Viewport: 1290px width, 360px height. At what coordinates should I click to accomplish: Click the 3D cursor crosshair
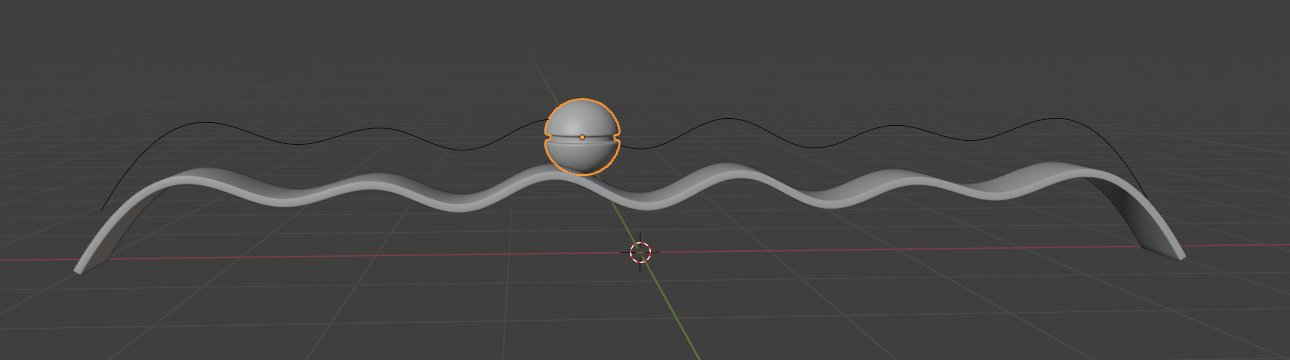[641, 252]
